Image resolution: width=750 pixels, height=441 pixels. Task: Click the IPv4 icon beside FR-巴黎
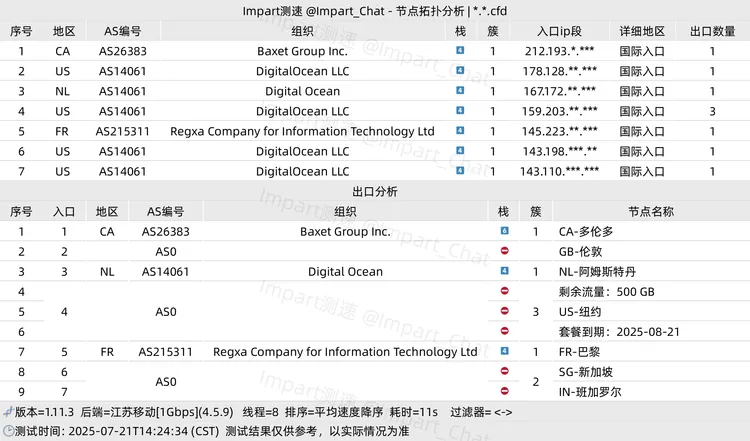point(505,351)
